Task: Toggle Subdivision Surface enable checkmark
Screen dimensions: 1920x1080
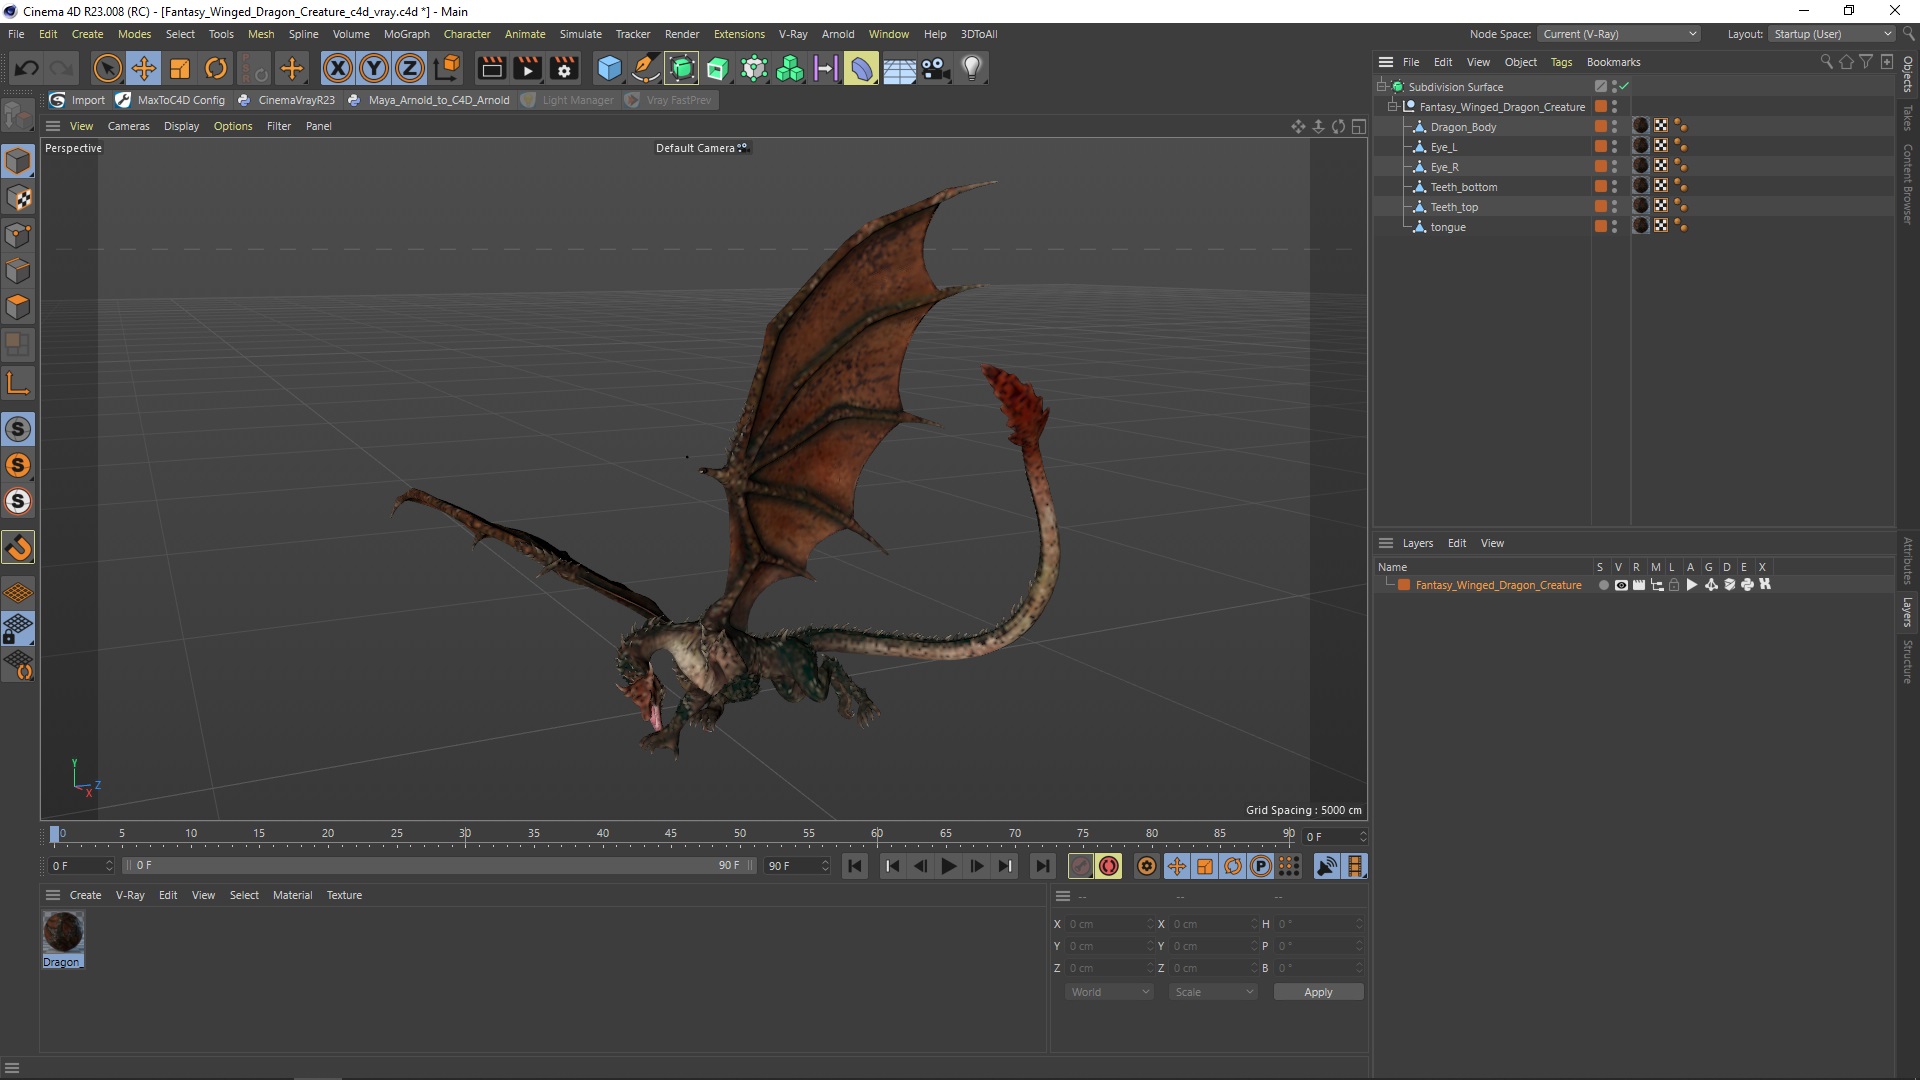Action: click(x=1624, y=86)
